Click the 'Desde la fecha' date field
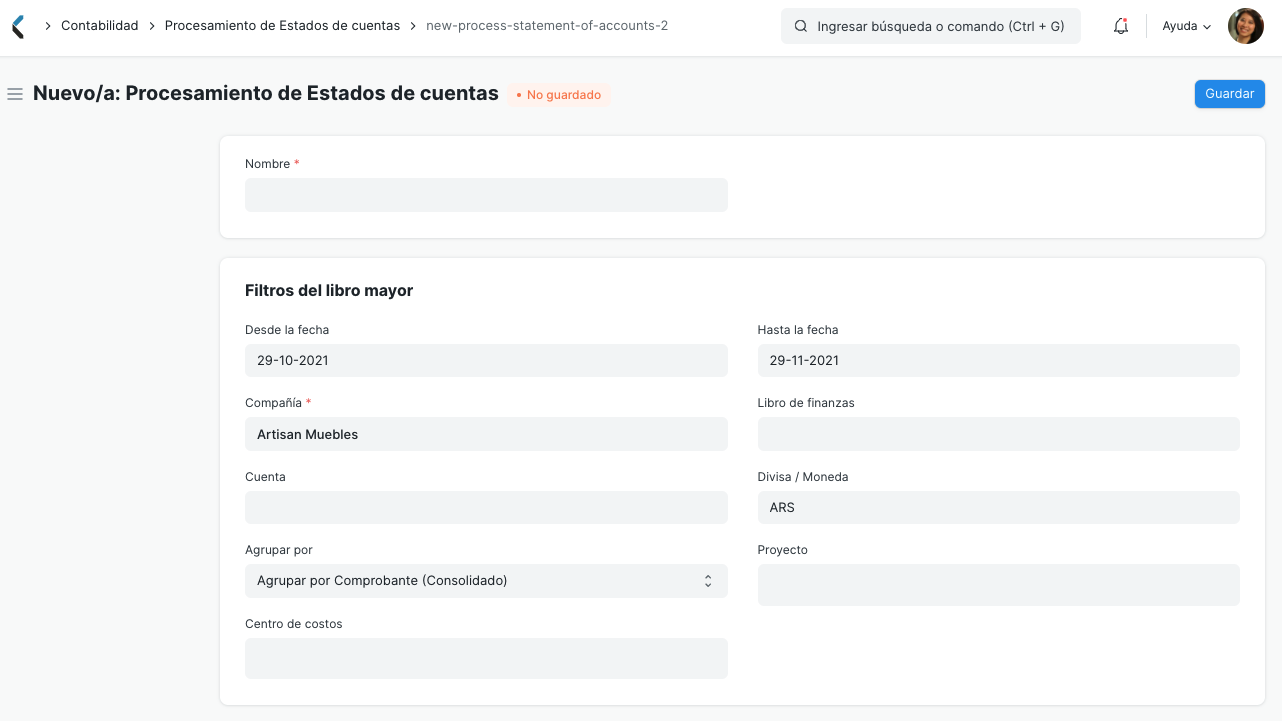Image resolution: width=1282 pixels, height=721 pixels. [x=486, y=360]
